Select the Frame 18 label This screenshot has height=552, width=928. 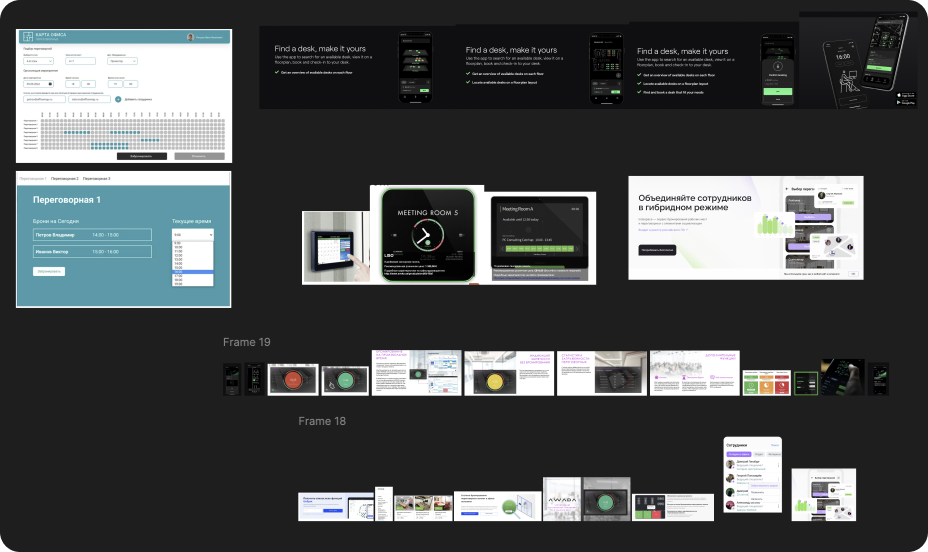tap(322, 421)
